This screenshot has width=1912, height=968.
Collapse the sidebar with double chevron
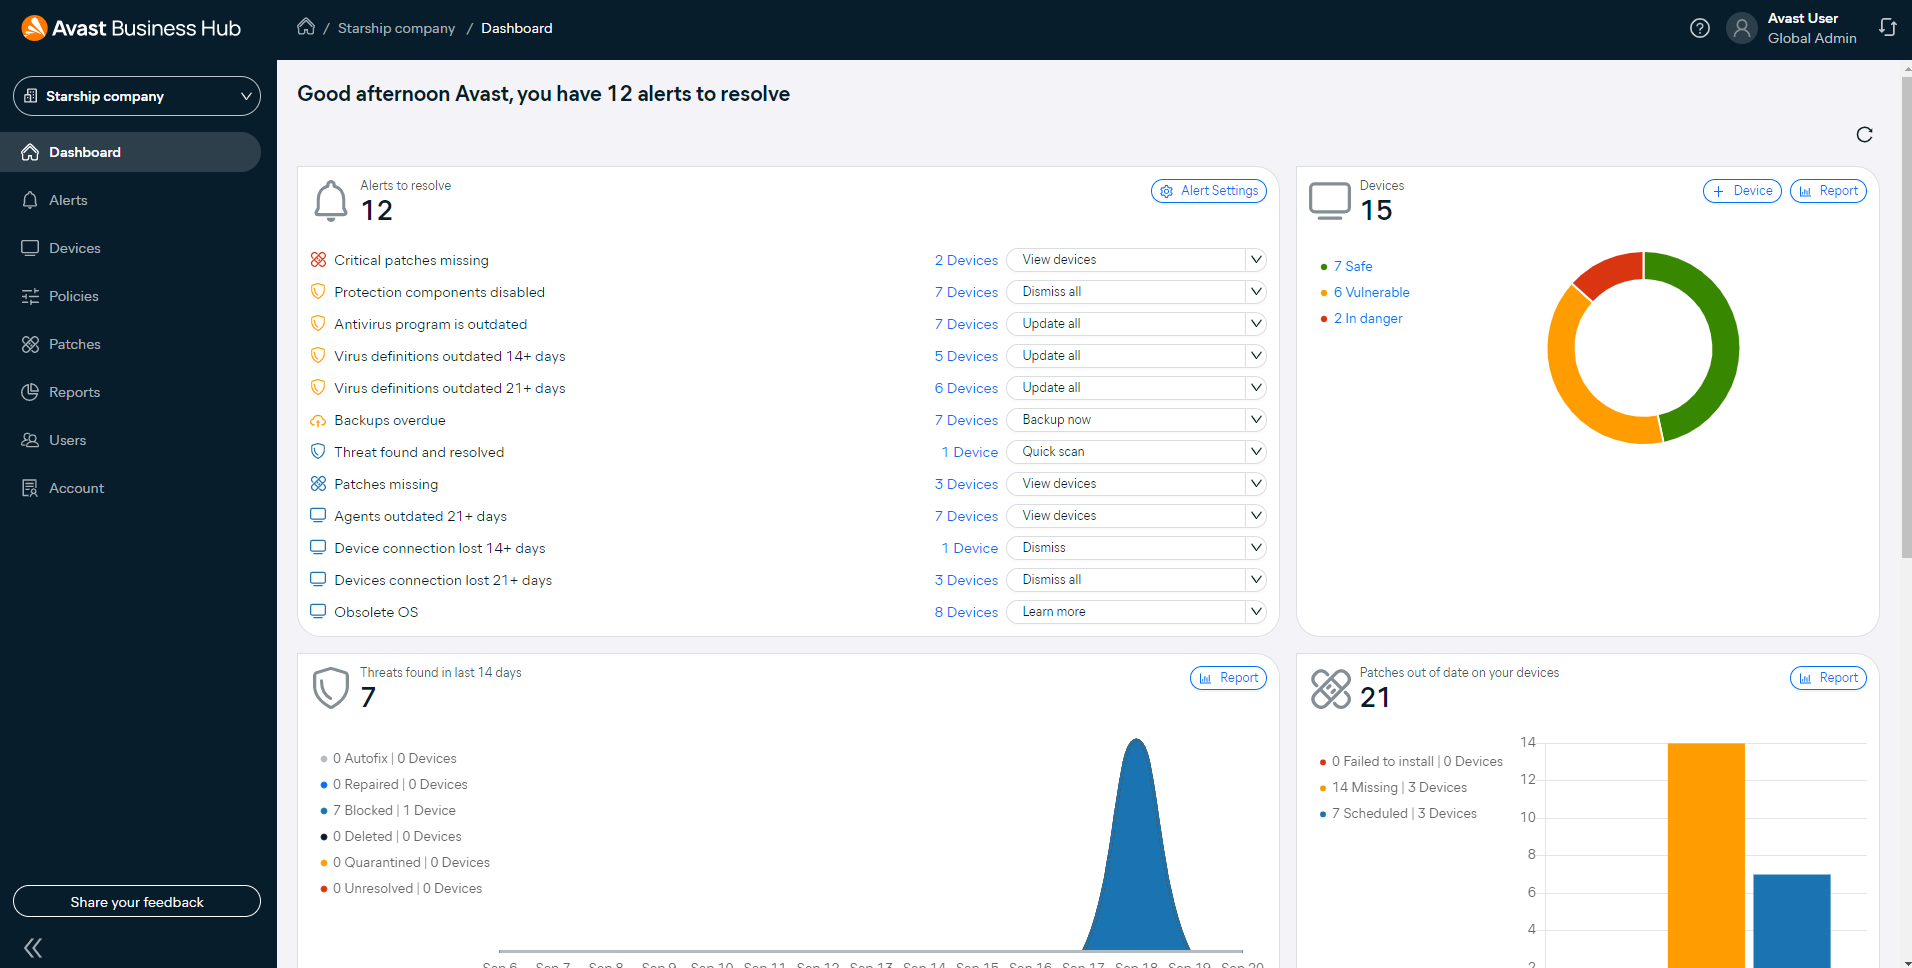point(33,947)
